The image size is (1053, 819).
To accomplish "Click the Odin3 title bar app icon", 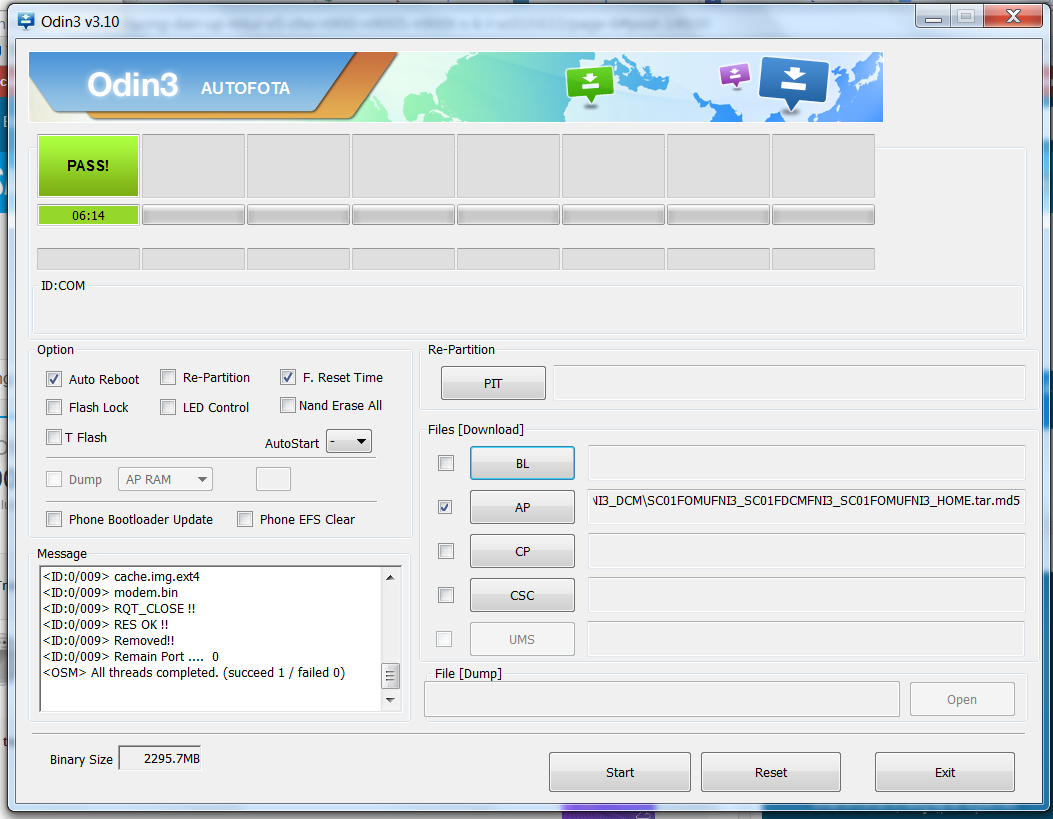I will click(x=26, y=21).
